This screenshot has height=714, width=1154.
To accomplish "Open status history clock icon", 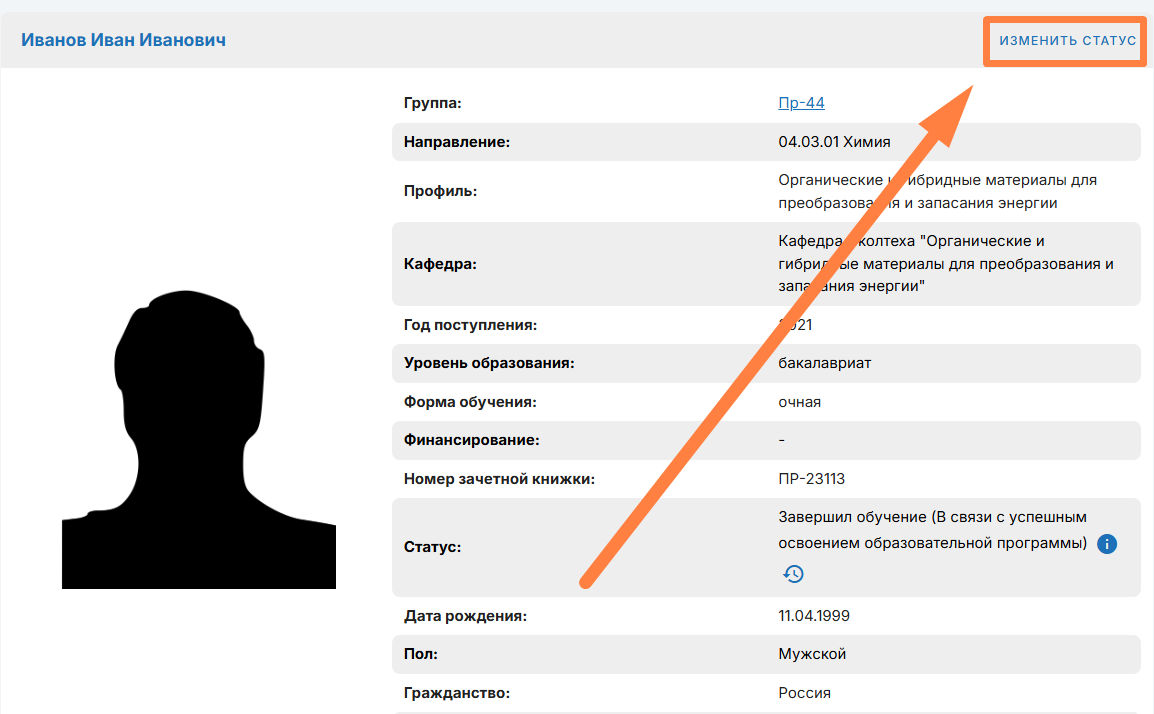I will pos(793,574).
